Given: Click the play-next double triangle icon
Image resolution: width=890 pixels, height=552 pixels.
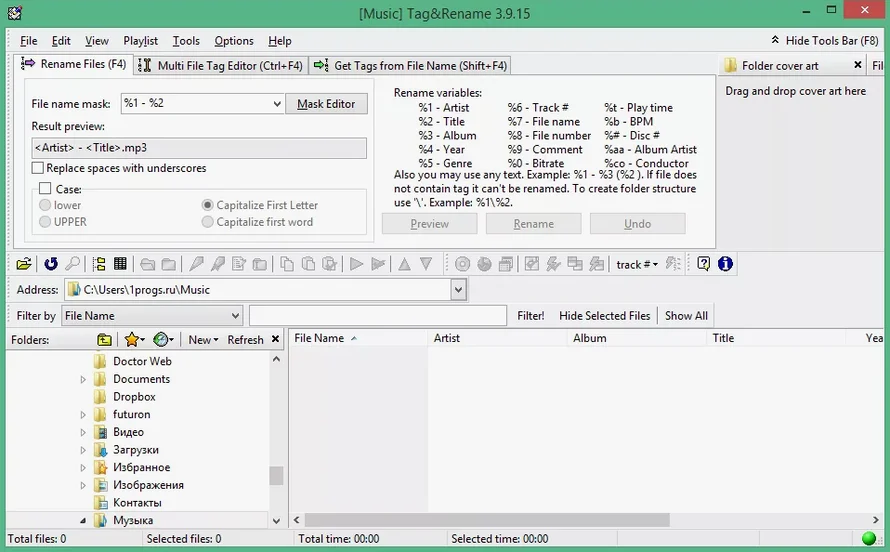Looking at the screenshot, I should (x=377, y=264).
